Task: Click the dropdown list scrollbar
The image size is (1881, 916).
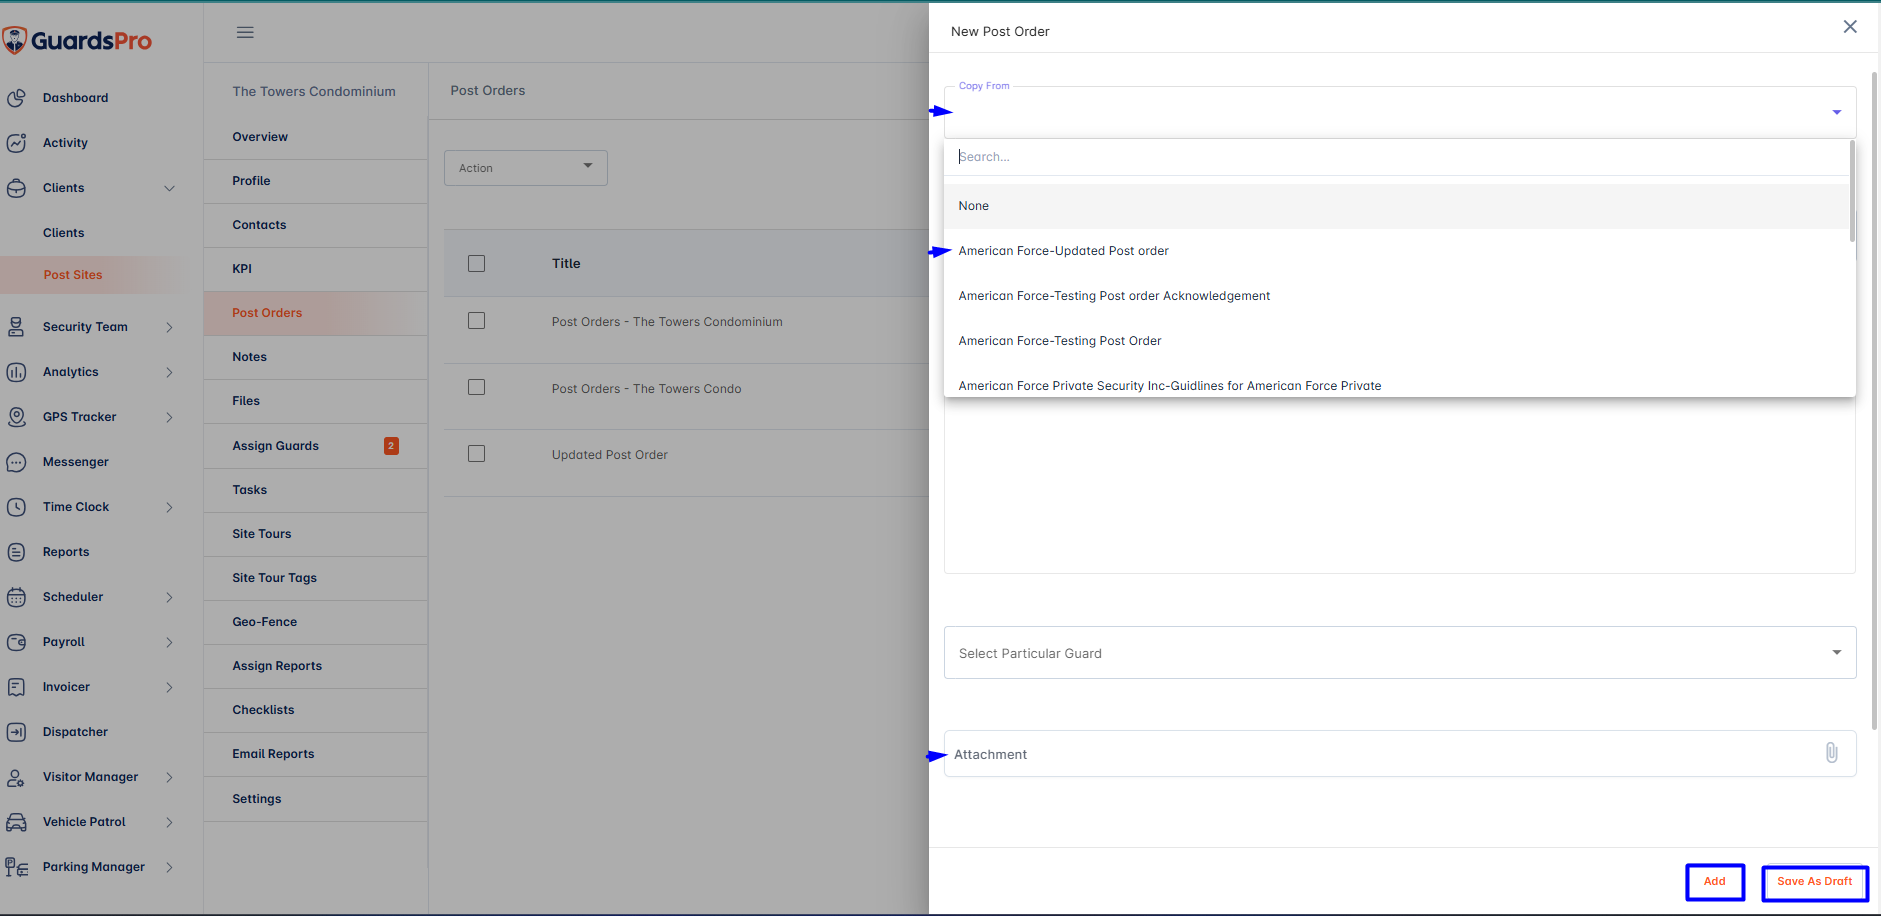Action: click(1852, 191)
